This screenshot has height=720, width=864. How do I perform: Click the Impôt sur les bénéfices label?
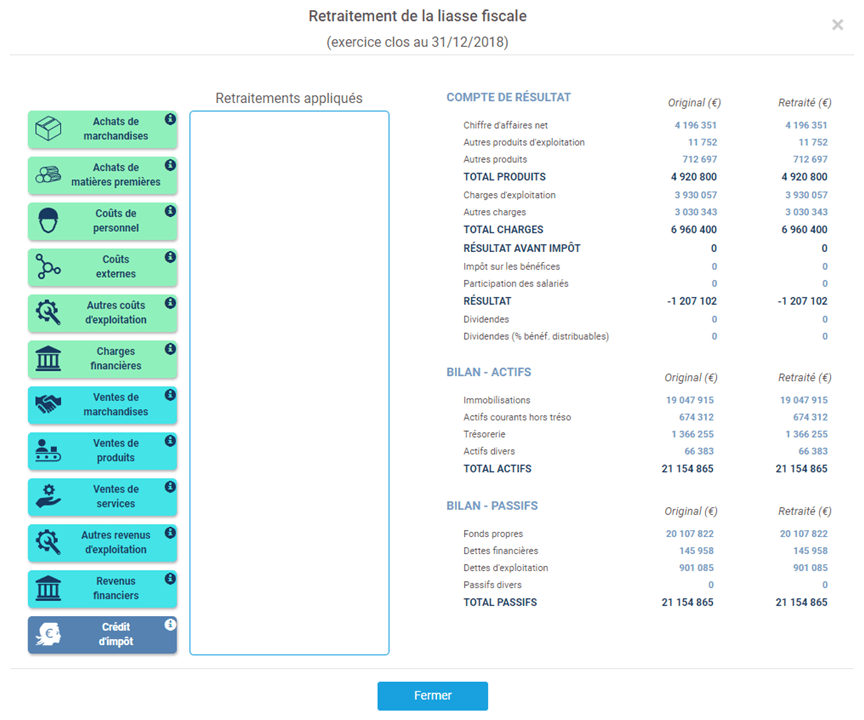(511, 267)
